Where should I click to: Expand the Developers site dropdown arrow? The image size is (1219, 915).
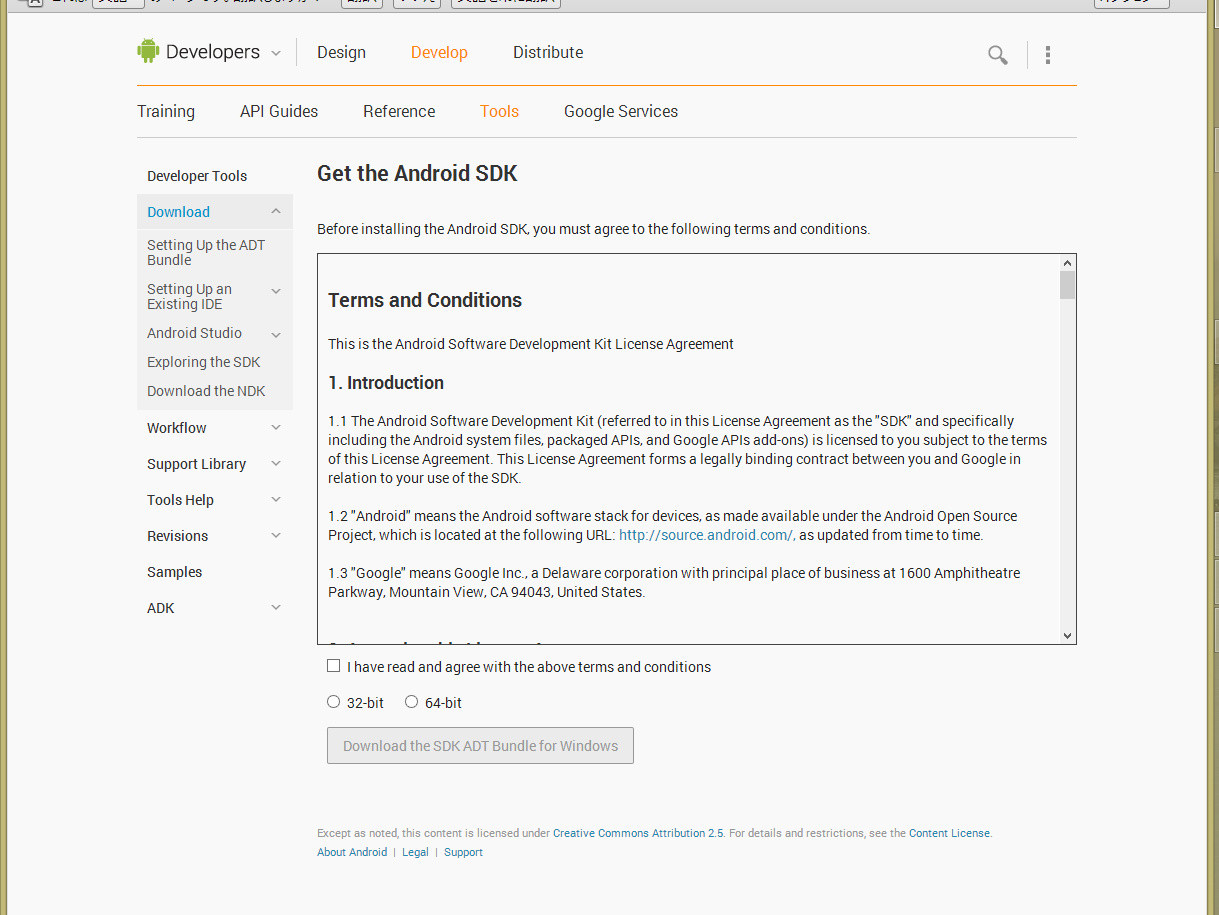[x=276, y=53]
